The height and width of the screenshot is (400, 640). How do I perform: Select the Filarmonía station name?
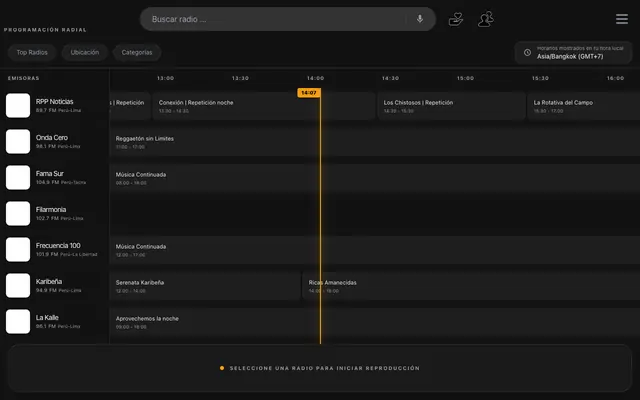(51, 209)
